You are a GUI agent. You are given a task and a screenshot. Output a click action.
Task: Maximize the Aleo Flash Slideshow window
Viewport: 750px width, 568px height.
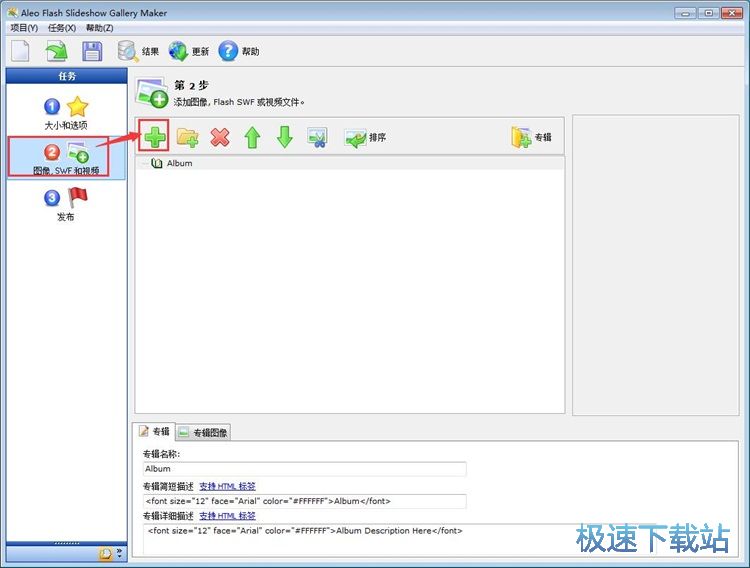pyautogui.click(x=708, y=13)
